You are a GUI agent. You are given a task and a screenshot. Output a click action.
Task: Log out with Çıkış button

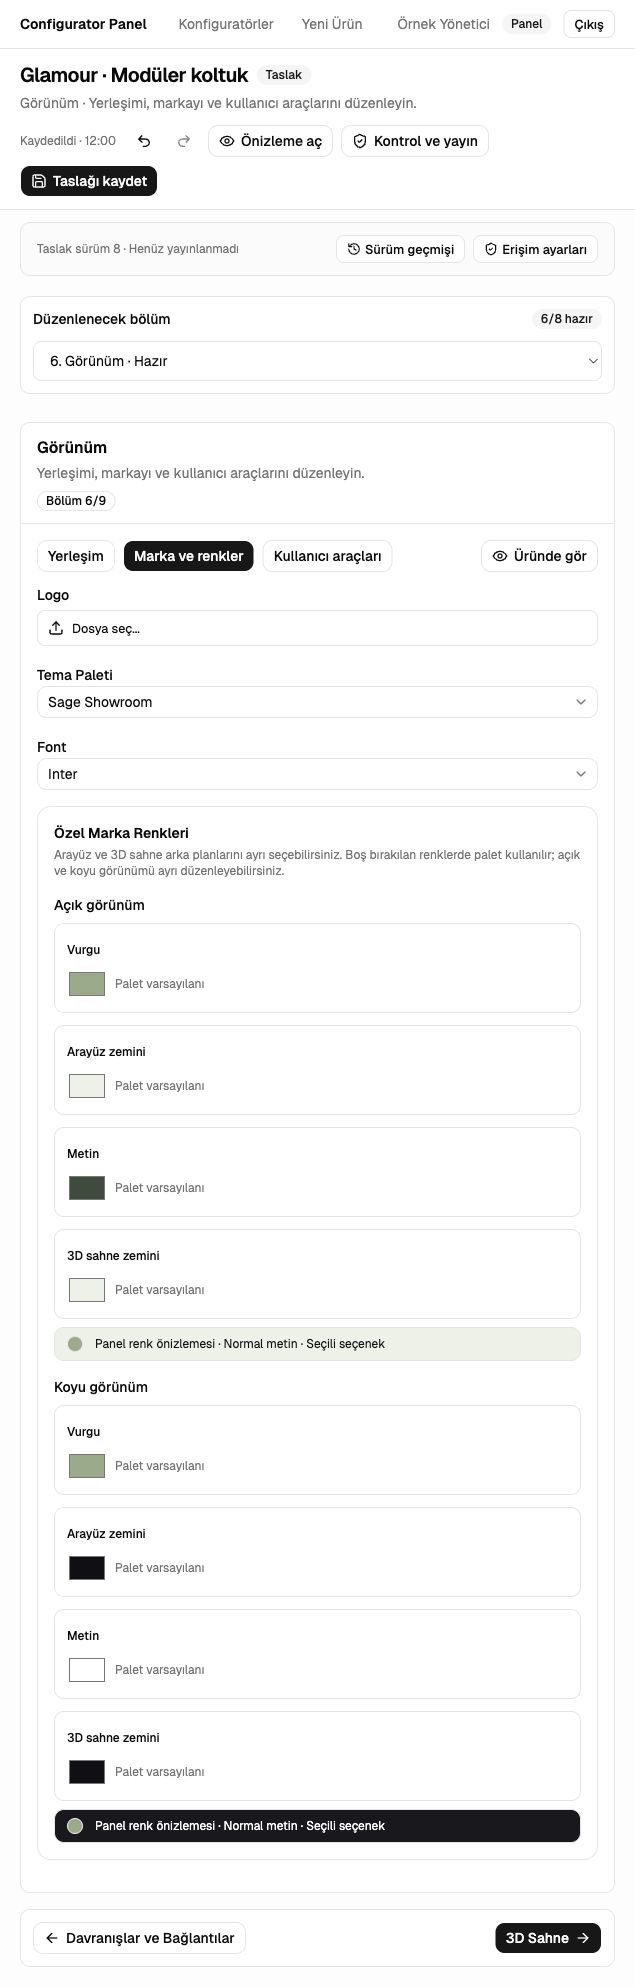589,24
